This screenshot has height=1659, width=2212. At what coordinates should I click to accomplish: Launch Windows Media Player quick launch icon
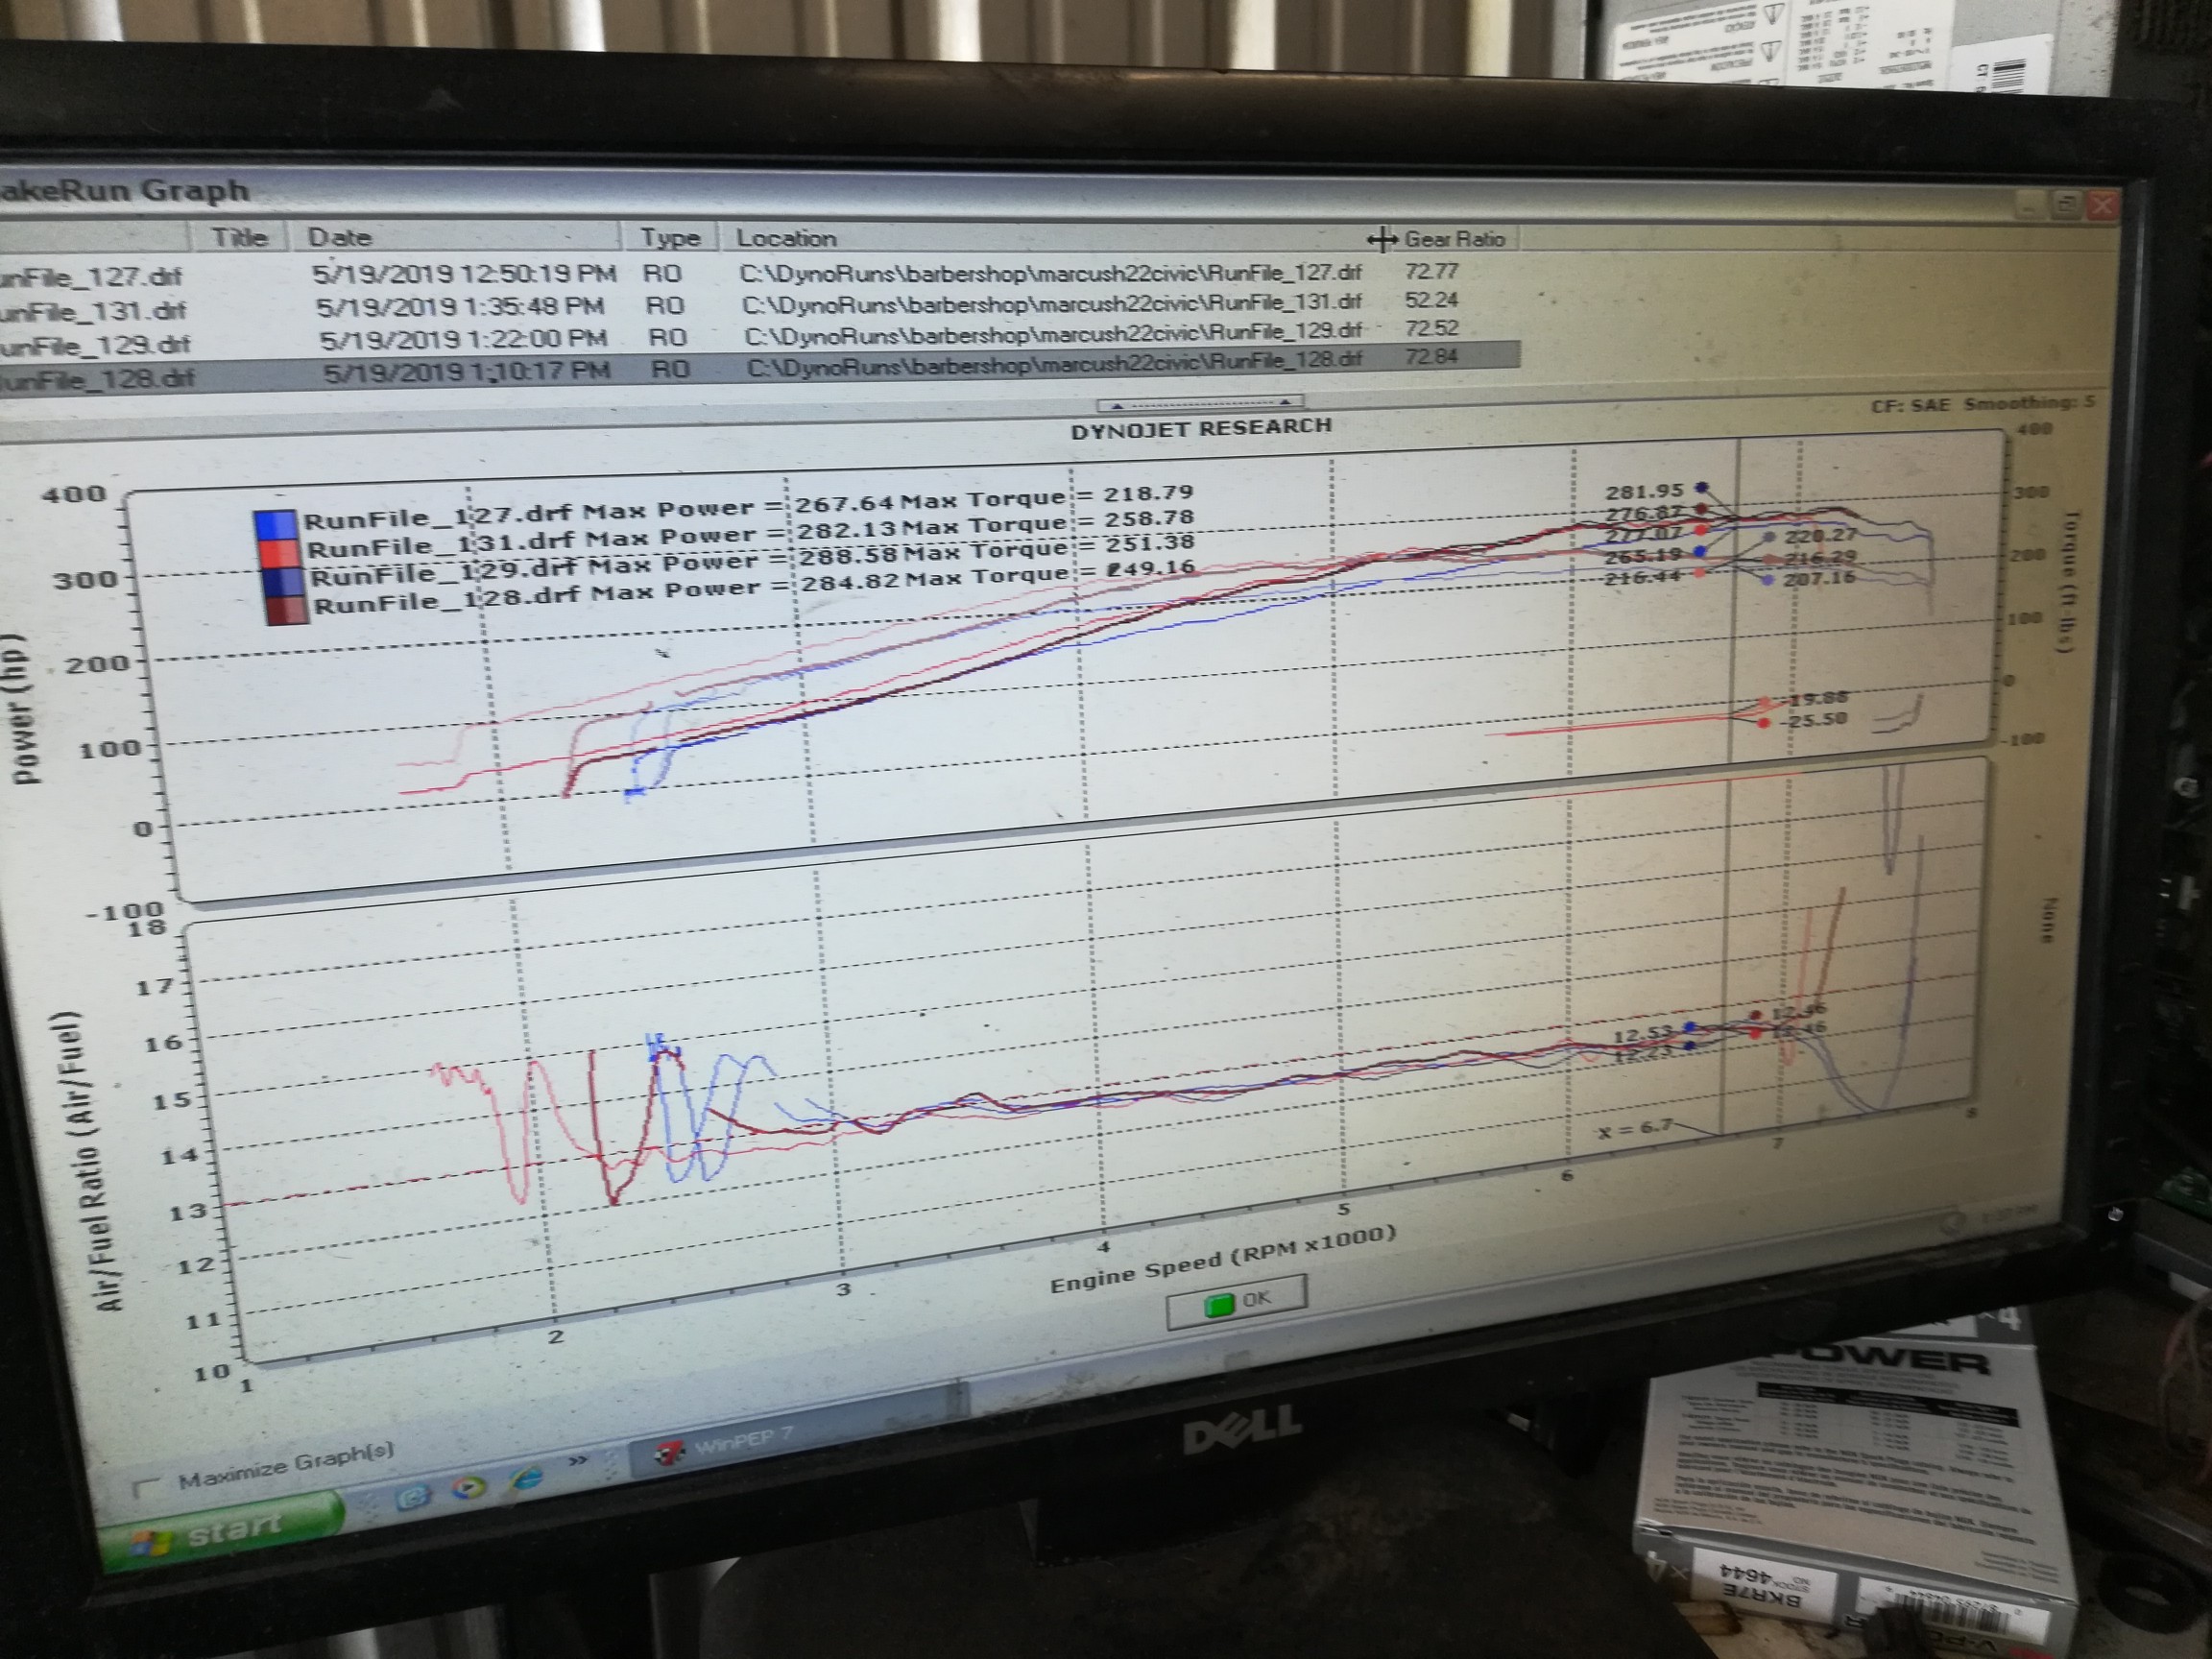[468, 1489]
